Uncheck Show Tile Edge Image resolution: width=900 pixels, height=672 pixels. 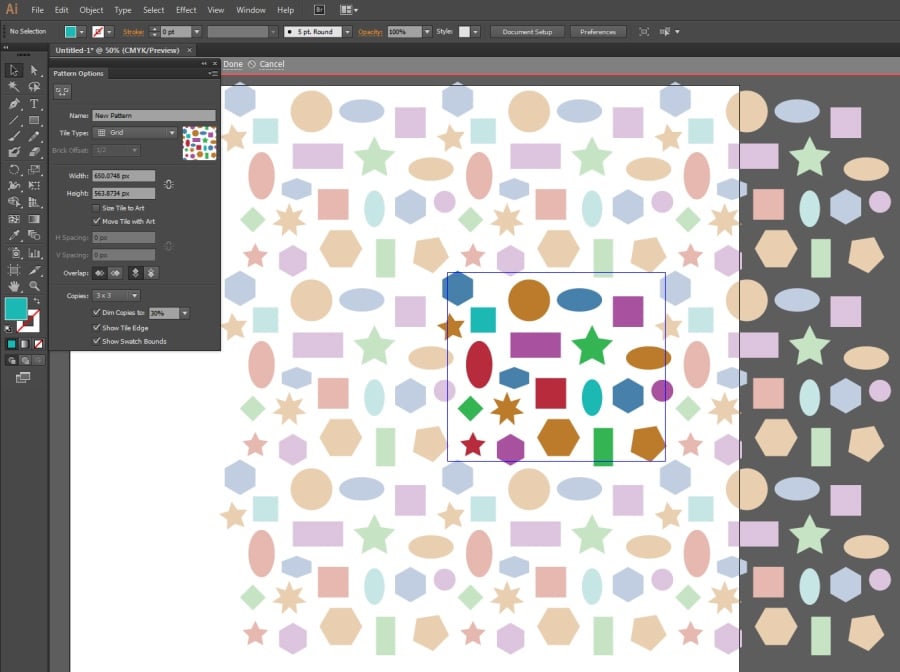[96, 327]
